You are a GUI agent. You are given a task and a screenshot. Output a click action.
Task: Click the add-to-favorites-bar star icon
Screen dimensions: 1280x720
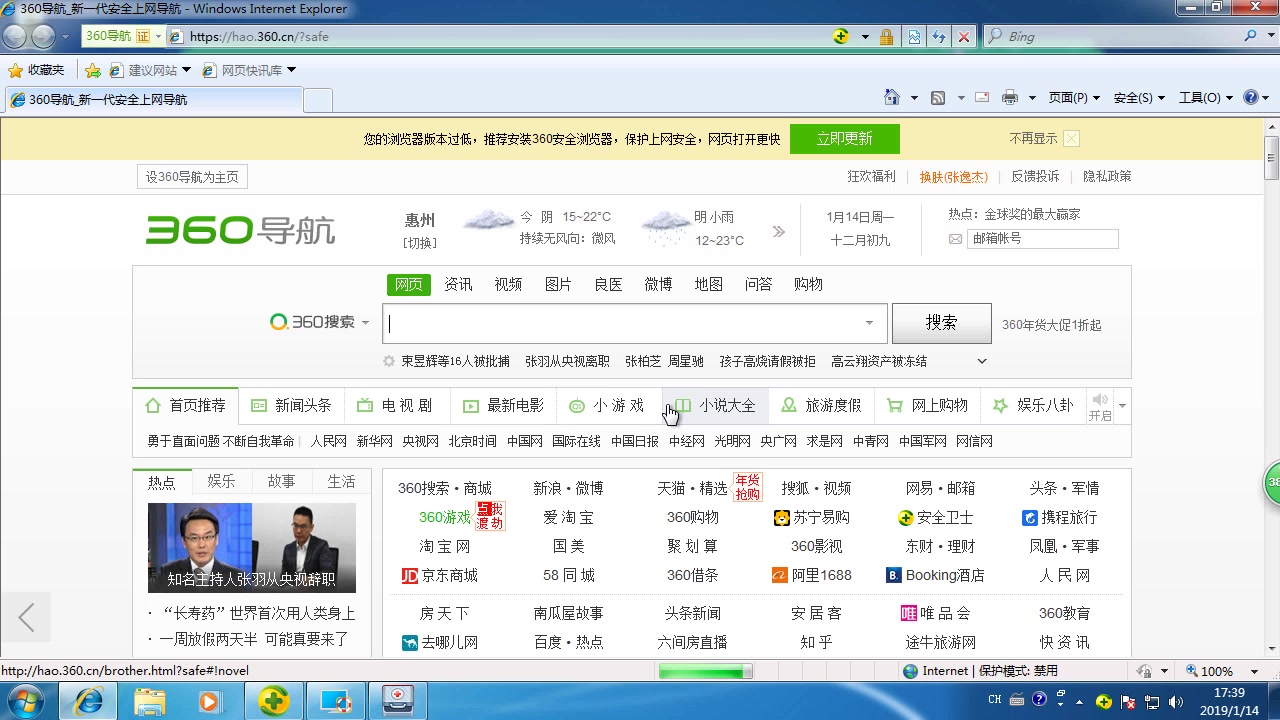tap(93, 70)
